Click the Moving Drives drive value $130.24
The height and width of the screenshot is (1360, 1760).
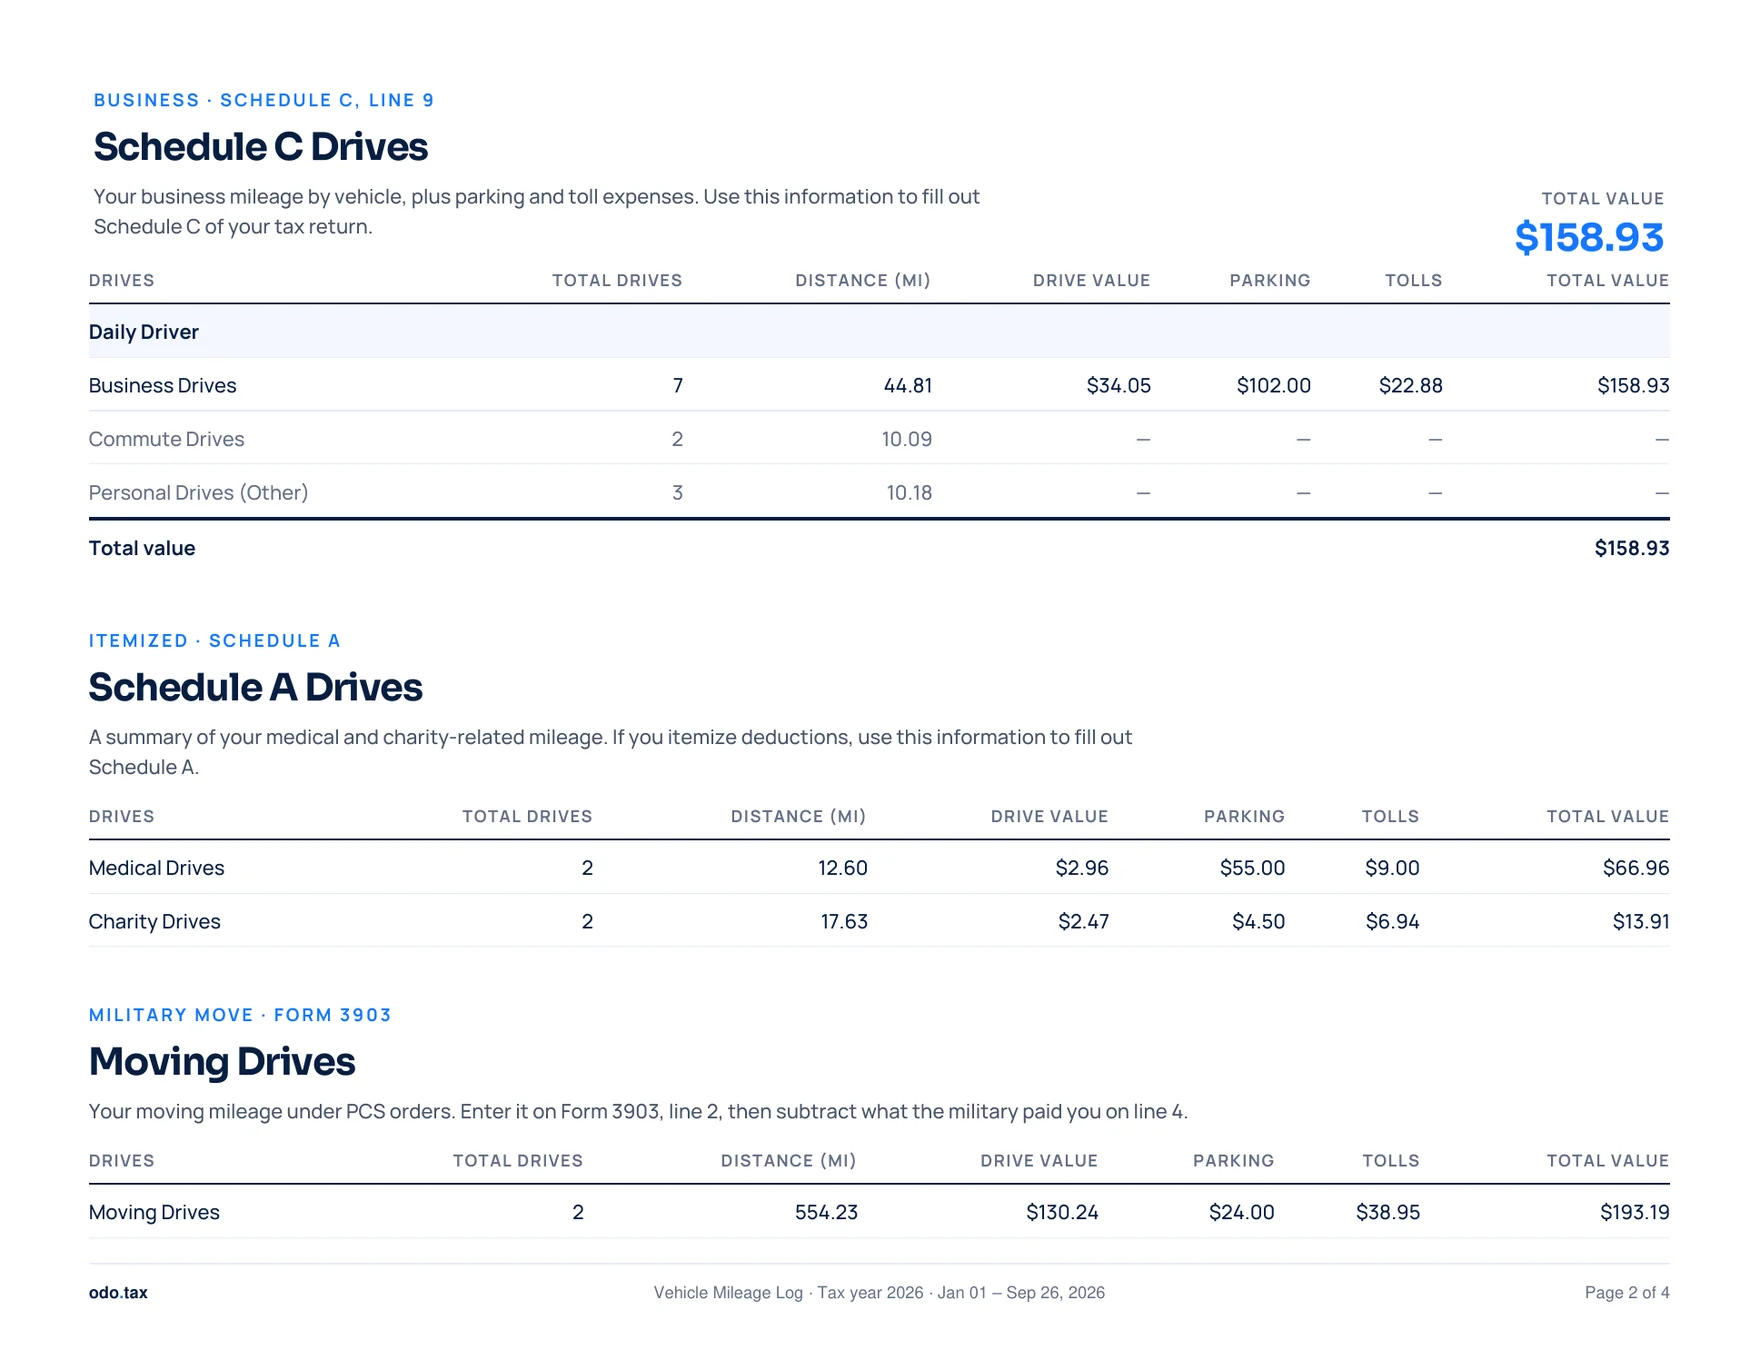point(1062,1213)
